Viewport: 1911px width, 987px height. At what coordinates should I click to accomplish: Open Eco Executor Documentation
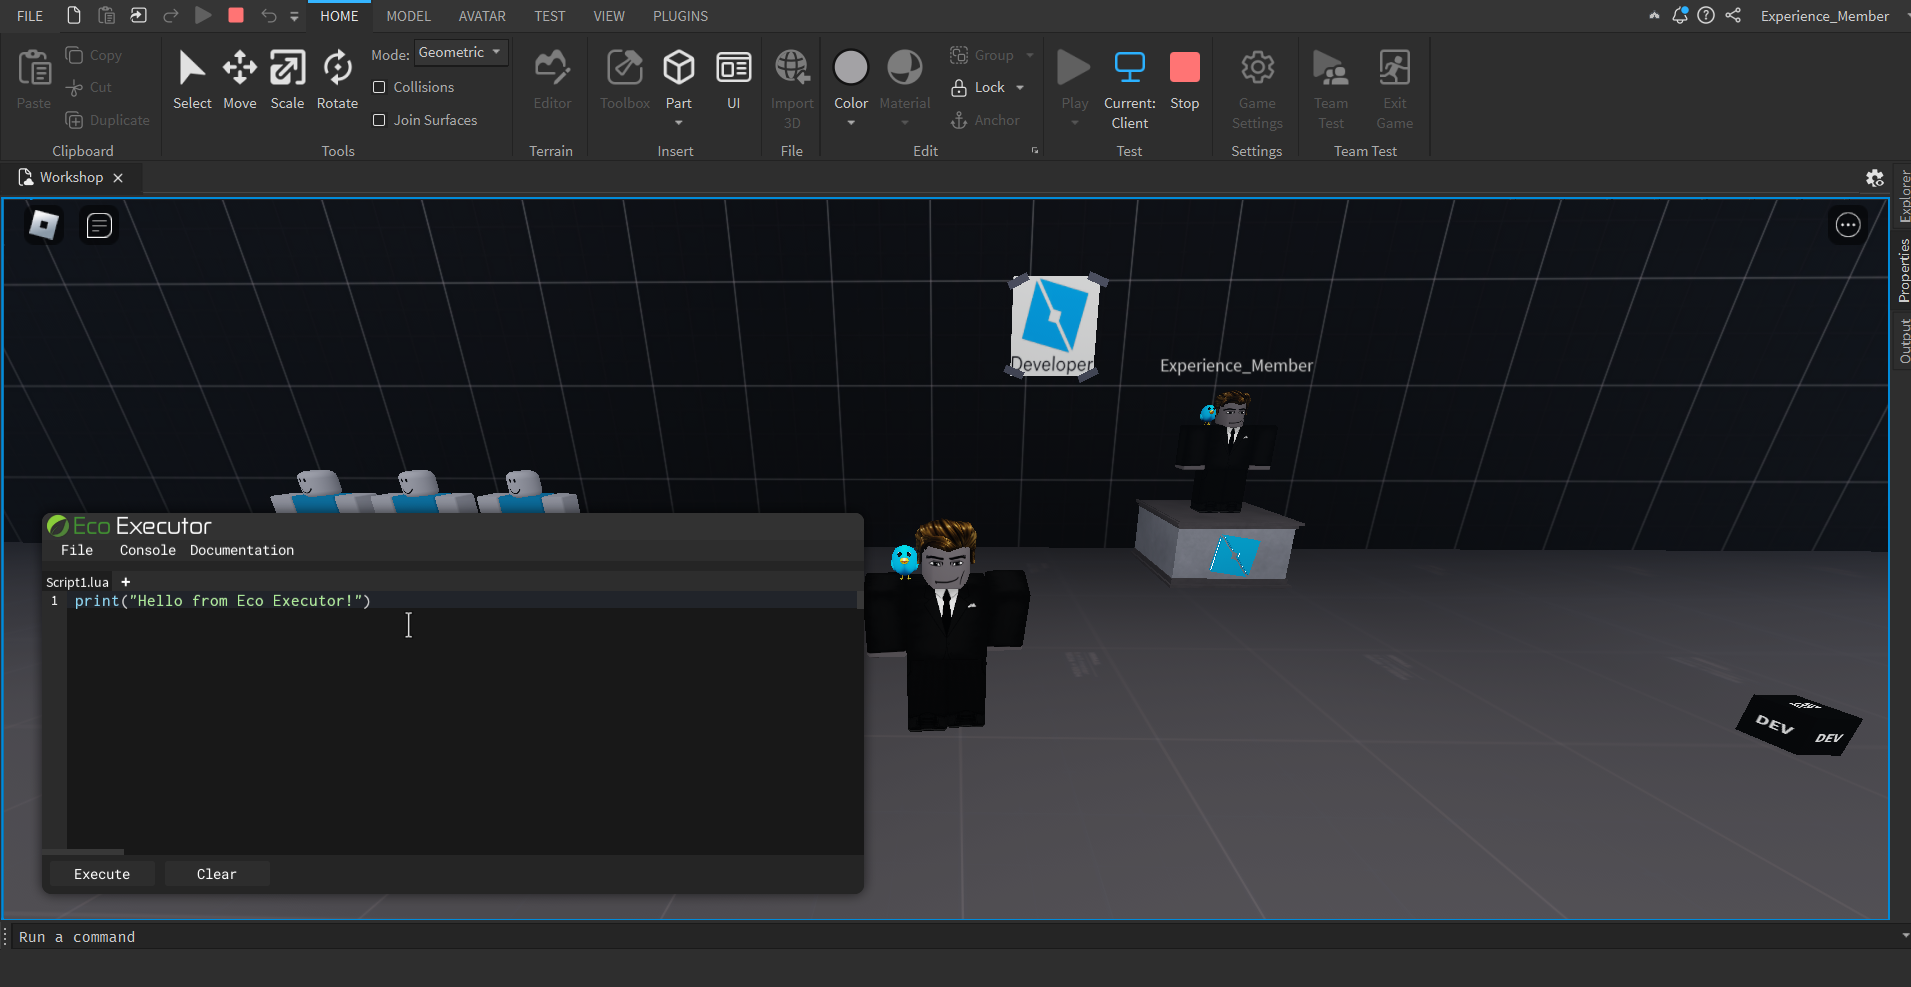tap(242, 550)
